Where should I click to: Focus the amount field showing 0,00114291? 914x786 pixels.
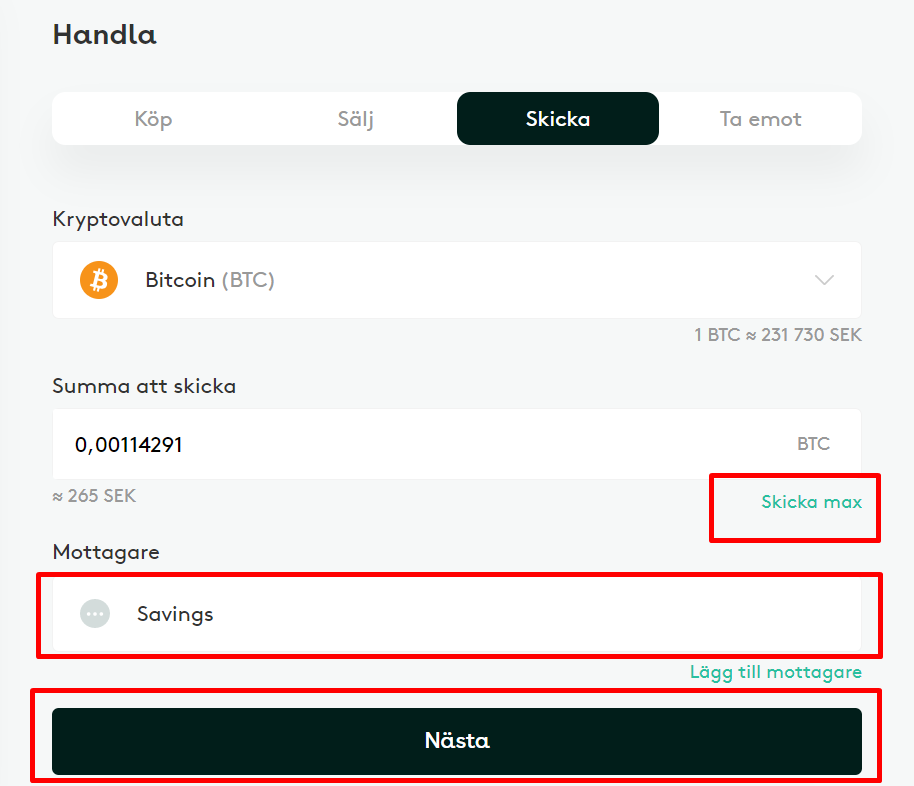[400, 444]
